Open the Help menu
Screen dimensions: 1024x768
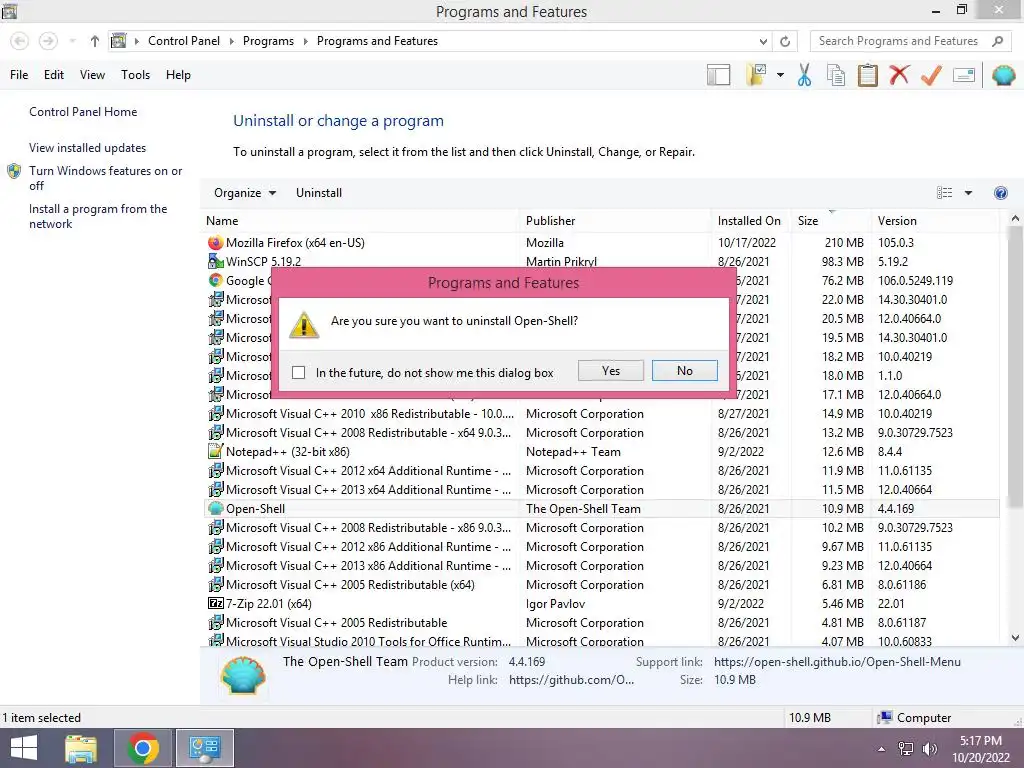pyautogui.click(x=178, y=75)
